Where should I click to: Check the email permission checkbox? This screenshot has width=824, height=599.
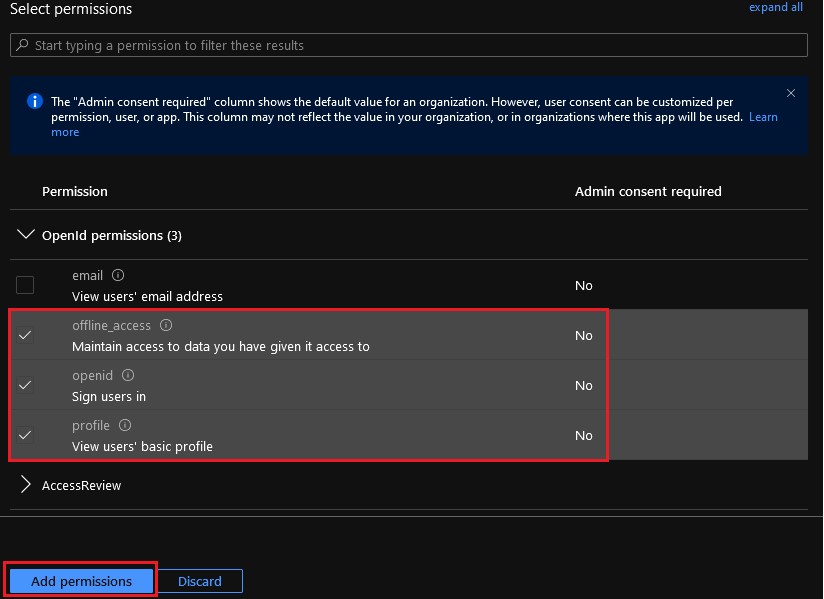click(x=24, y=285)
